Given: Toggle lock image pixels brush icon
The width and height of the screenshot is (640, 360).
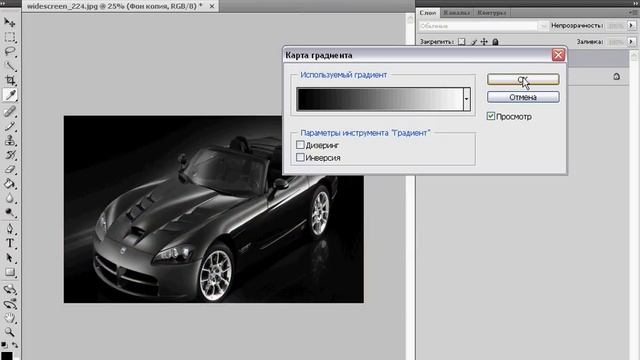Looking at the screenshot, I should (x=473, y=42).
